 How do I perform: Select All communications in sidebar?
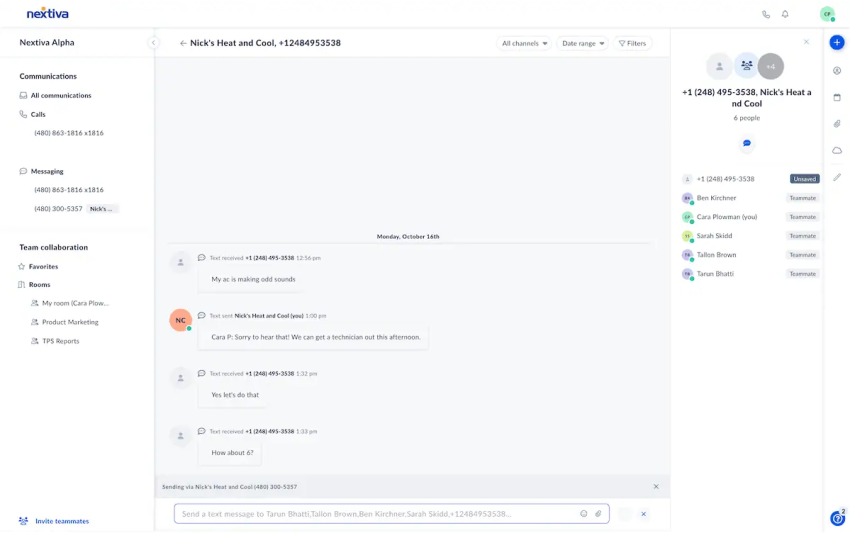[61, 95]
